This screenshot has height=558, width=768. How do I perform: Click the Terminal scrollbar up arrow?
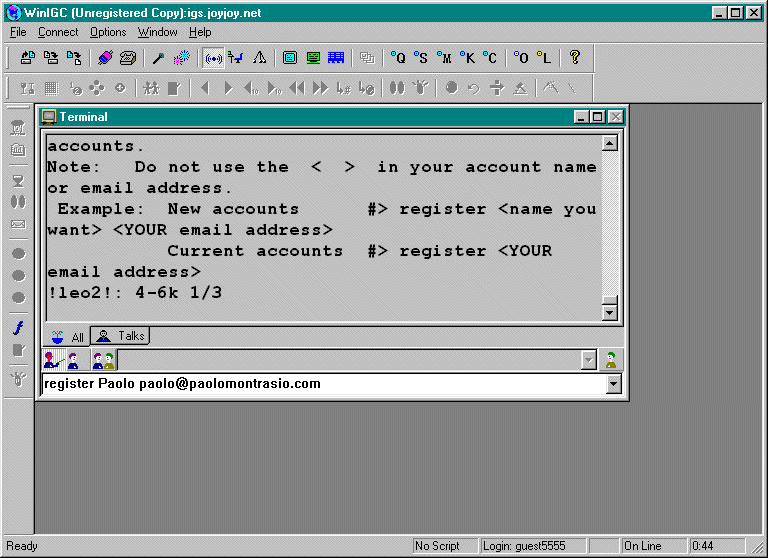coord(610,144)
